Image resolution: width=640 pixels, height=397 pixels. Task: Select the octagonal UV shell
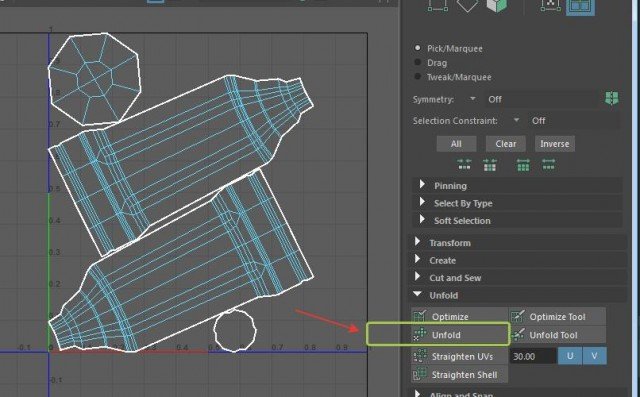click(95, 78)
